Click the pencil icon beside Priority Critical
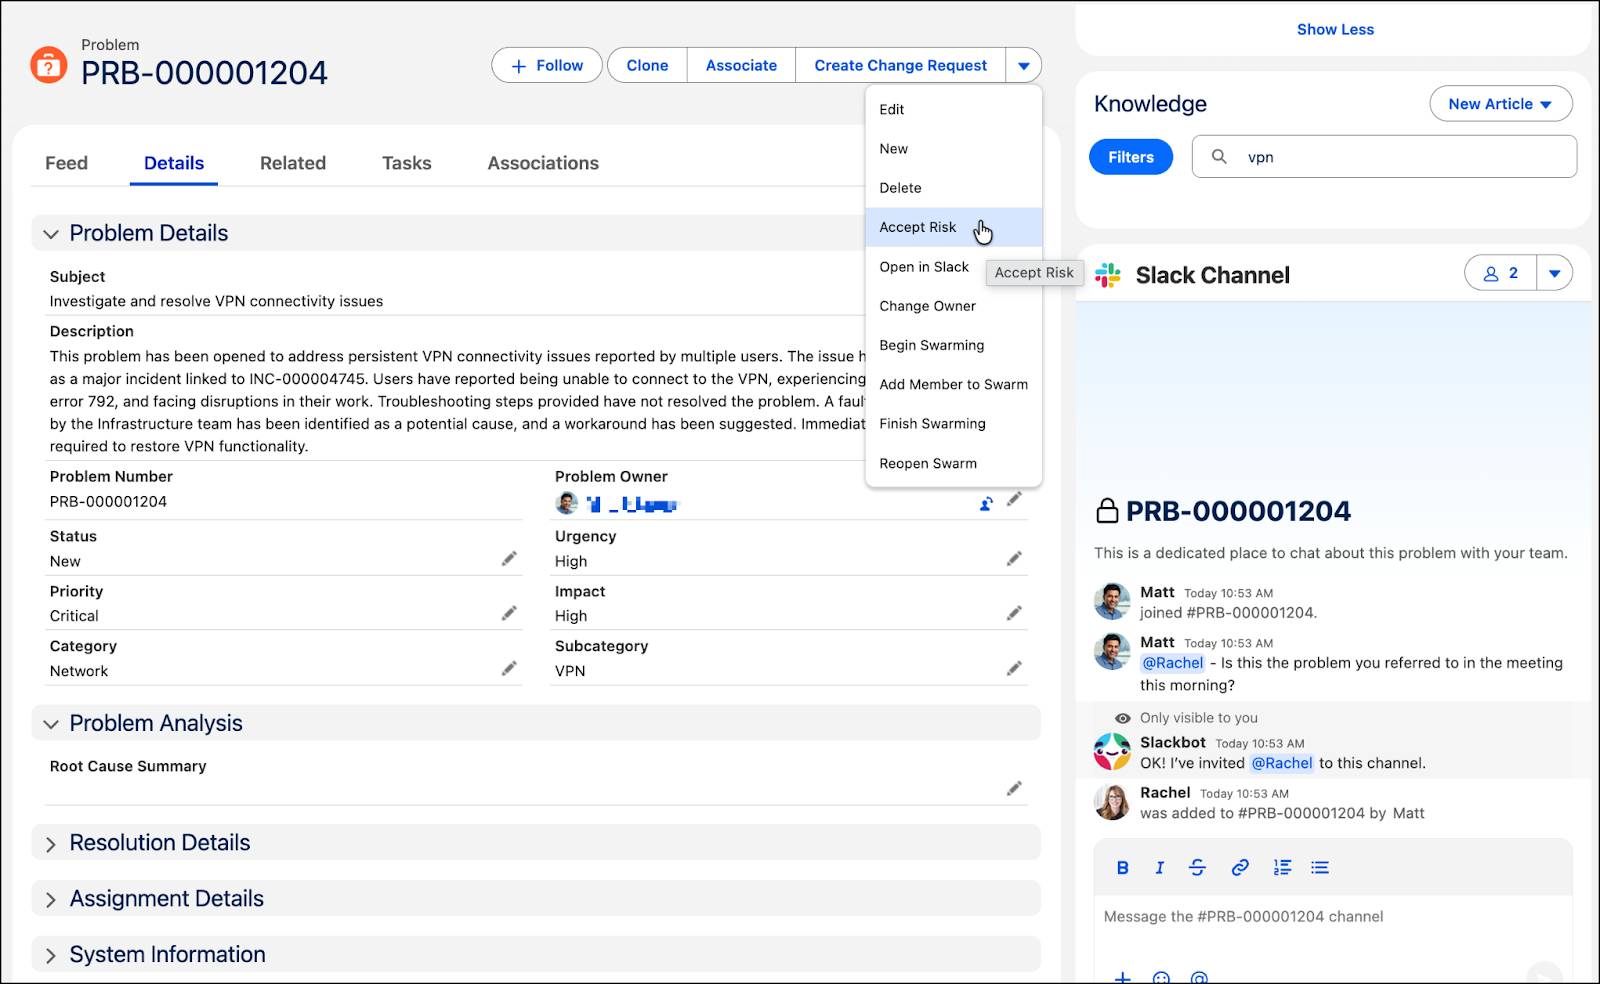 509,613
